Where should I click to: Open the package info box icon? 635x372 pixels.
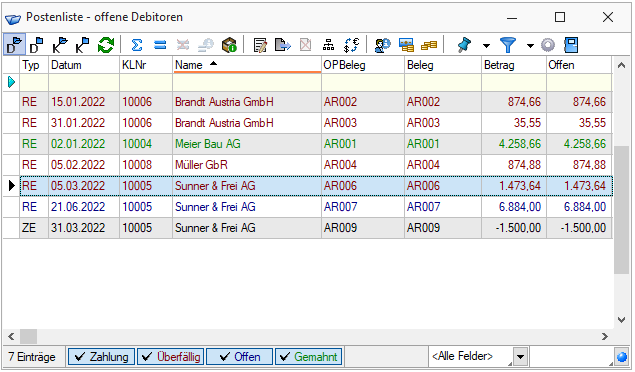pos(229,45)
